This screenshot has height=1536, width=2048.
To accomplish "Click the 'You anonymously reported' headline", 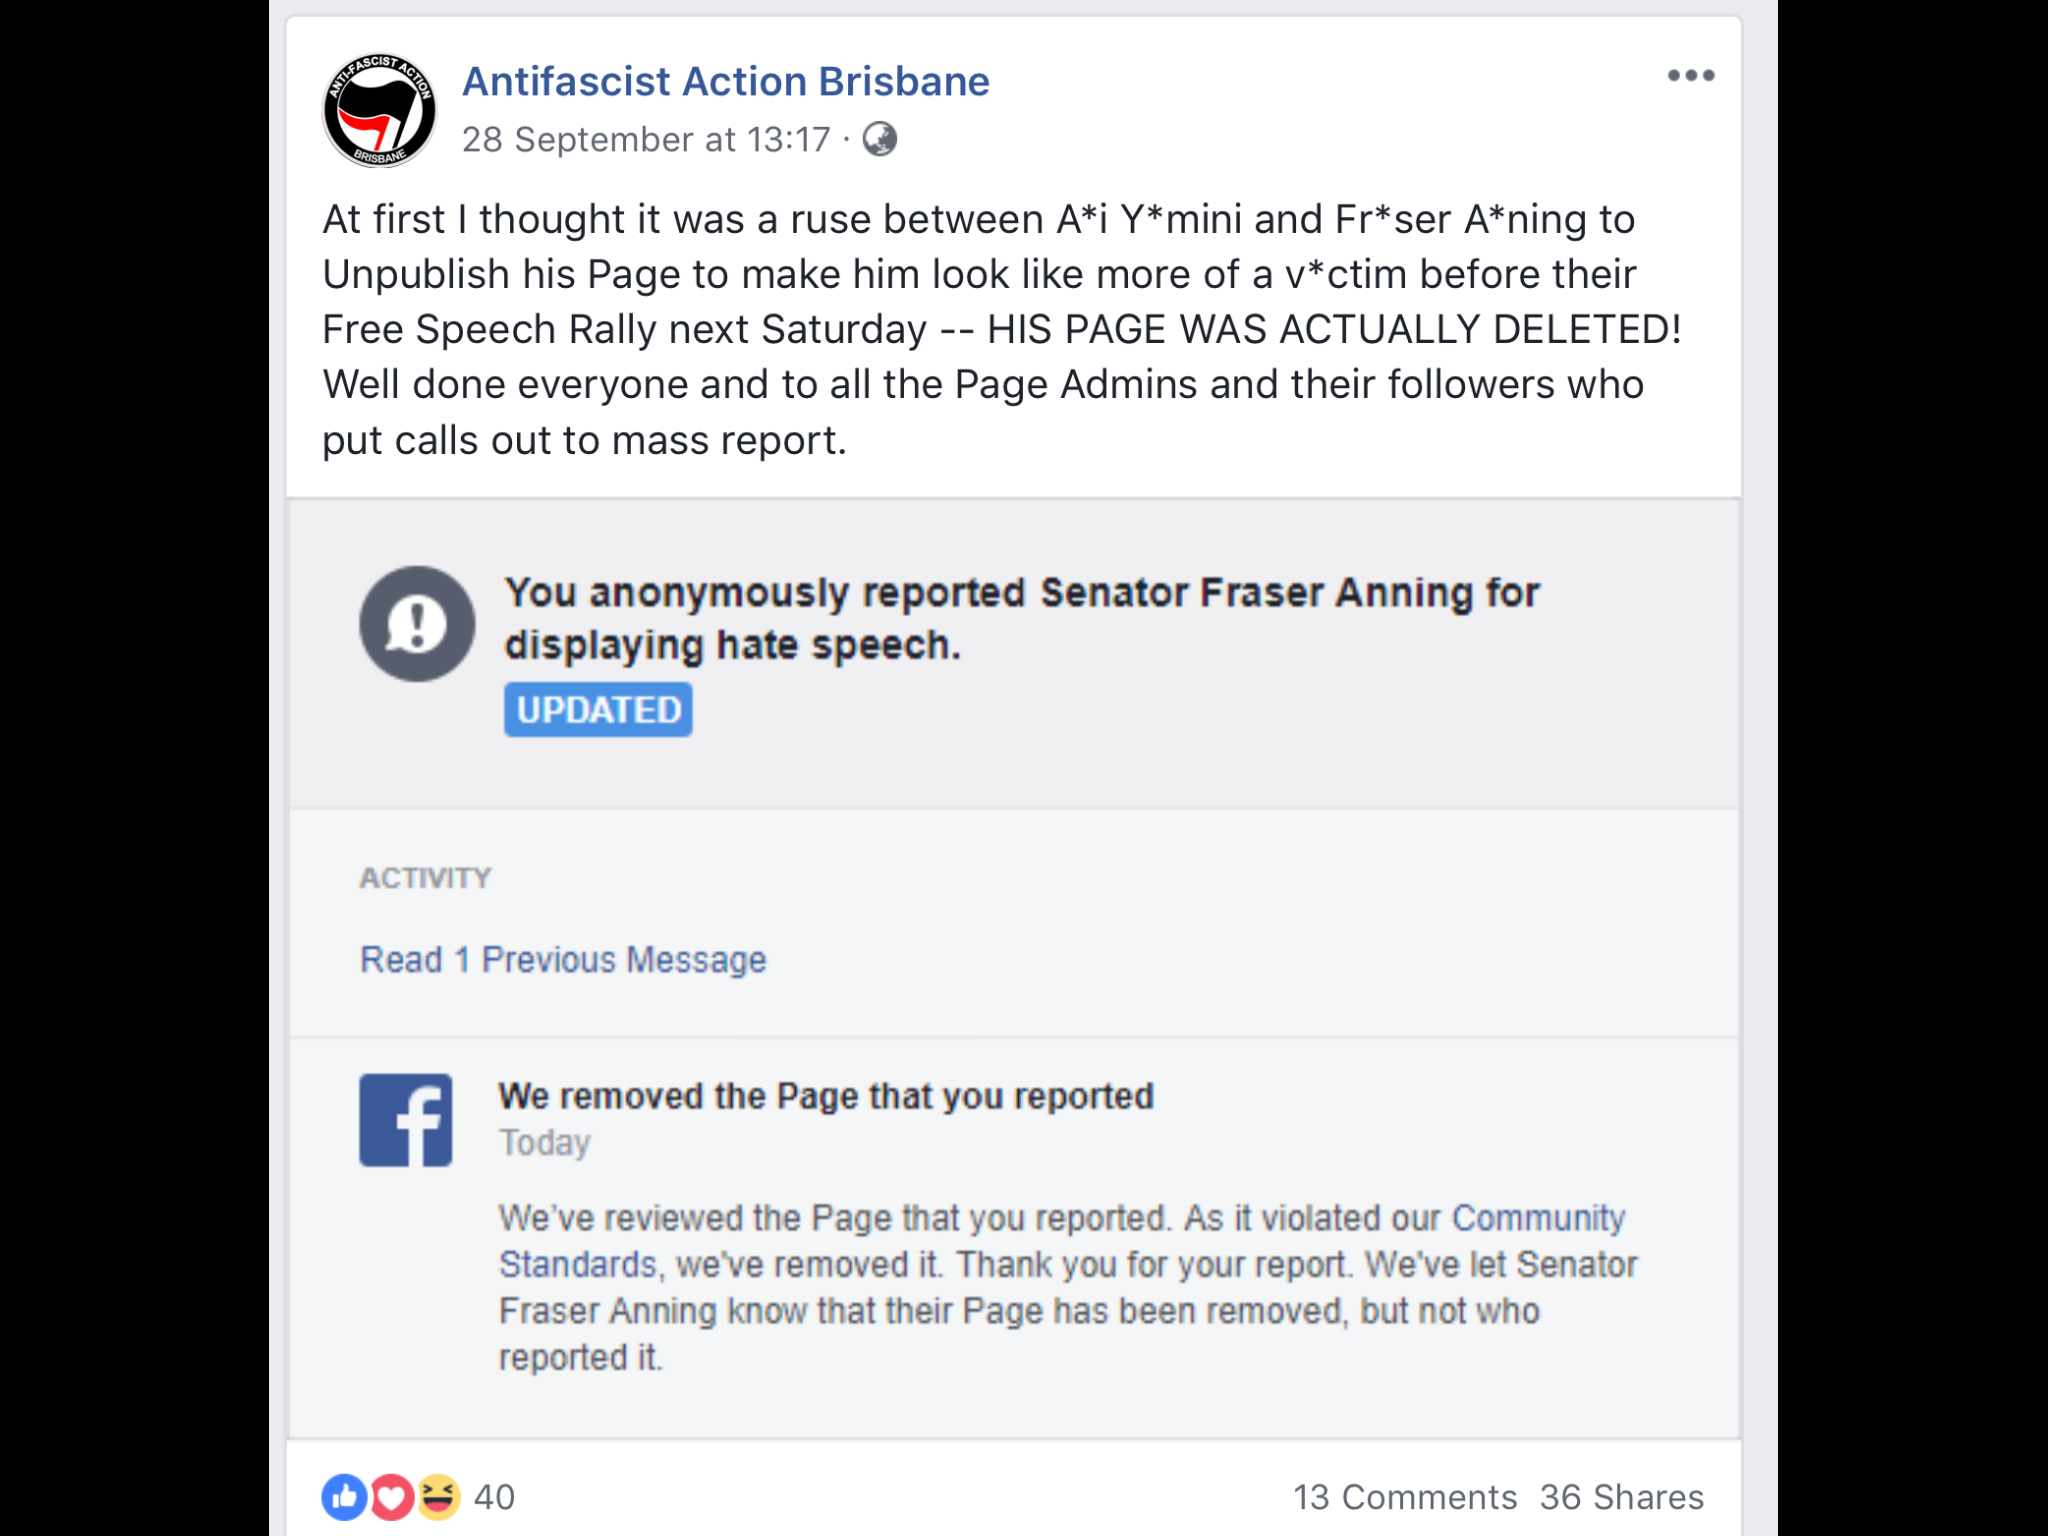I will coord(1022,619).
